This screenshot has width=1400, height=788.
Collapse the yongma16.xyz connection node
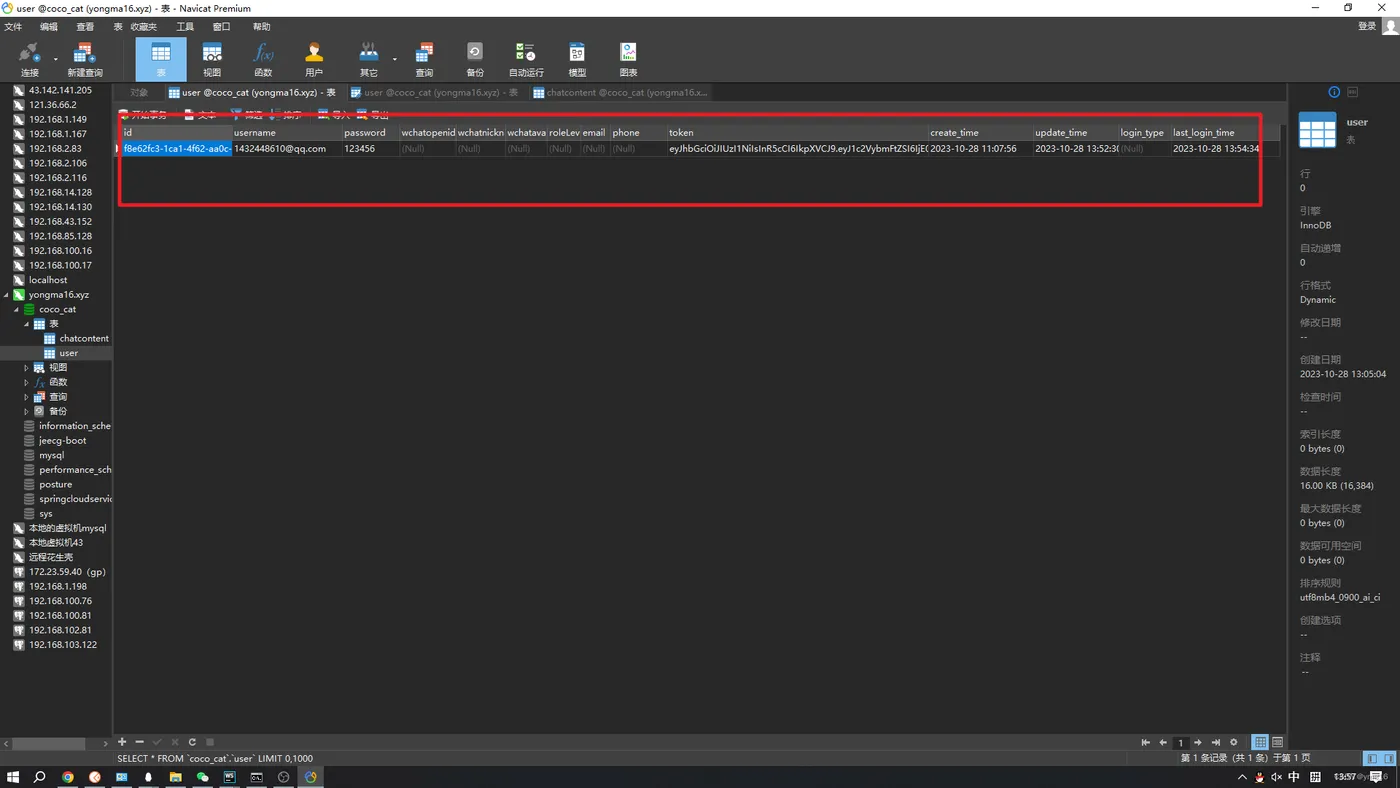tap(6, 295)
